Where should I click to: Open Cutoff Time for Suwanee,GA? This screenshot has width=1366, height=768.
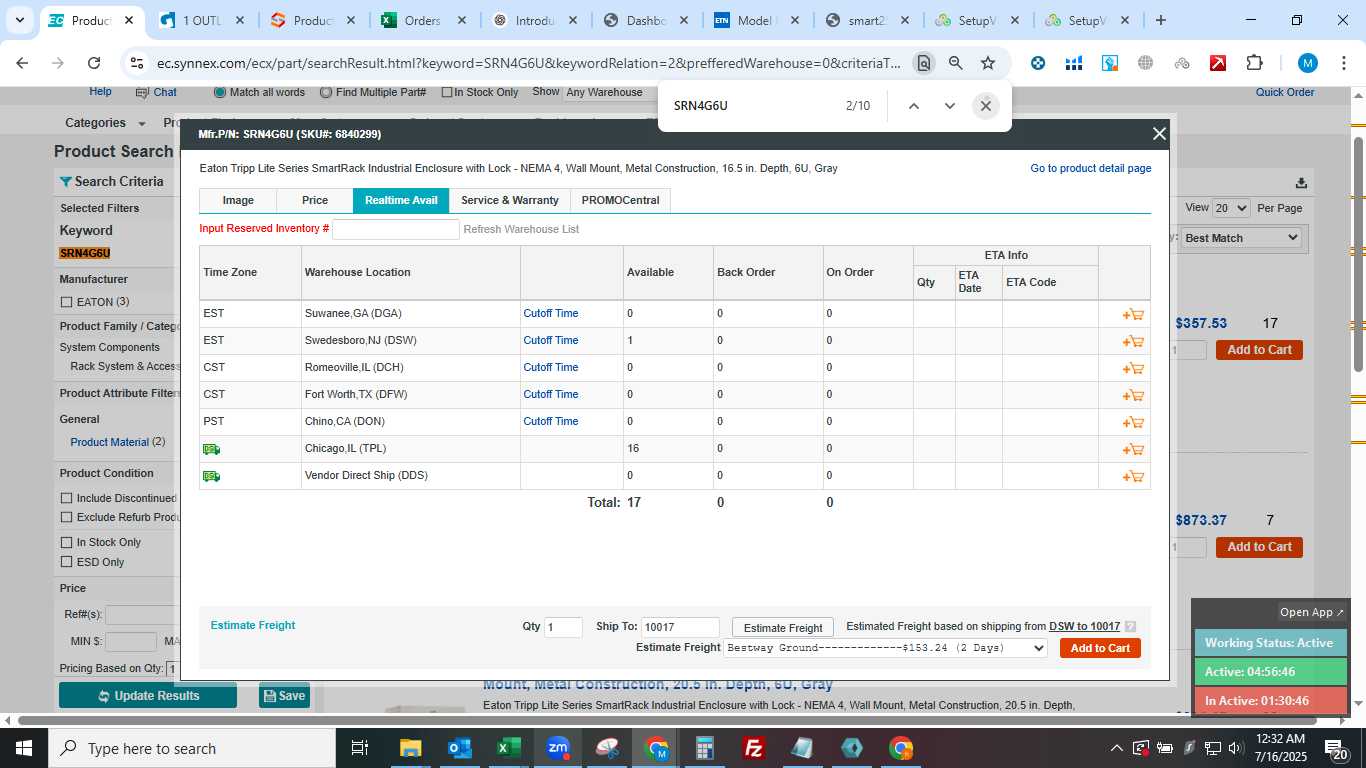[x=551, y=314]
